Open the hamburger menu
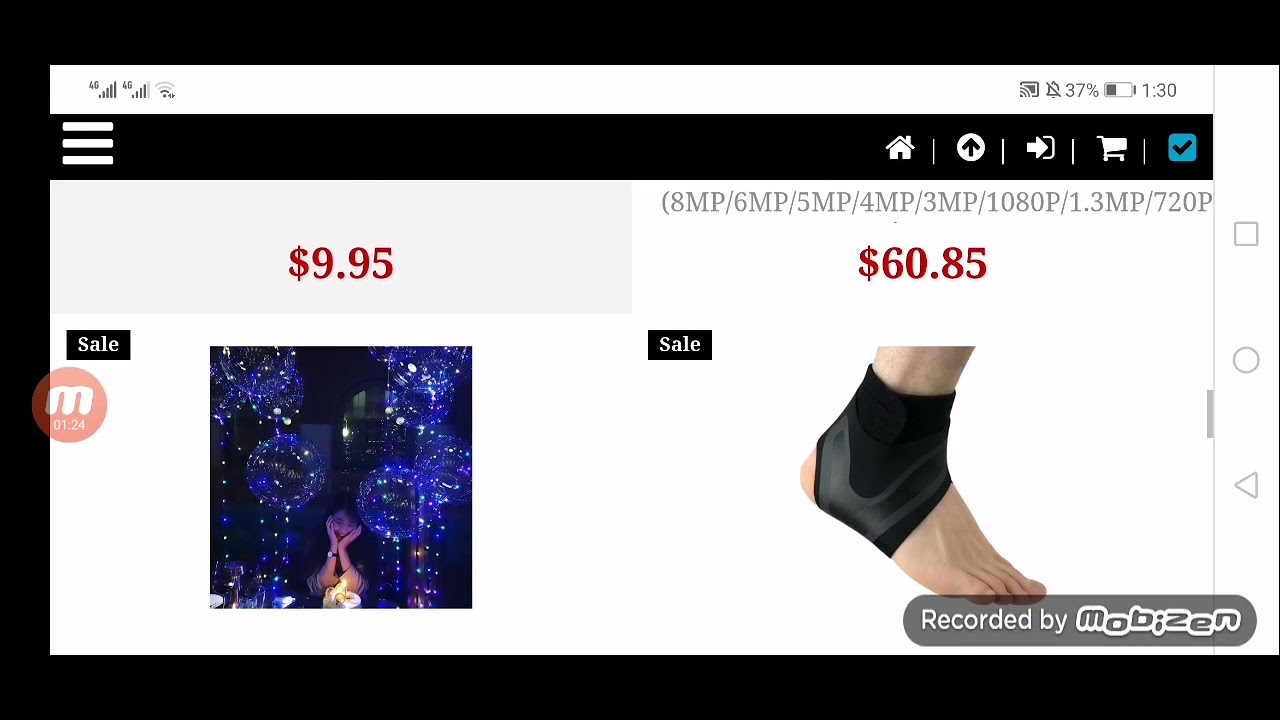1280x720 pixels. tap(88, 145)
